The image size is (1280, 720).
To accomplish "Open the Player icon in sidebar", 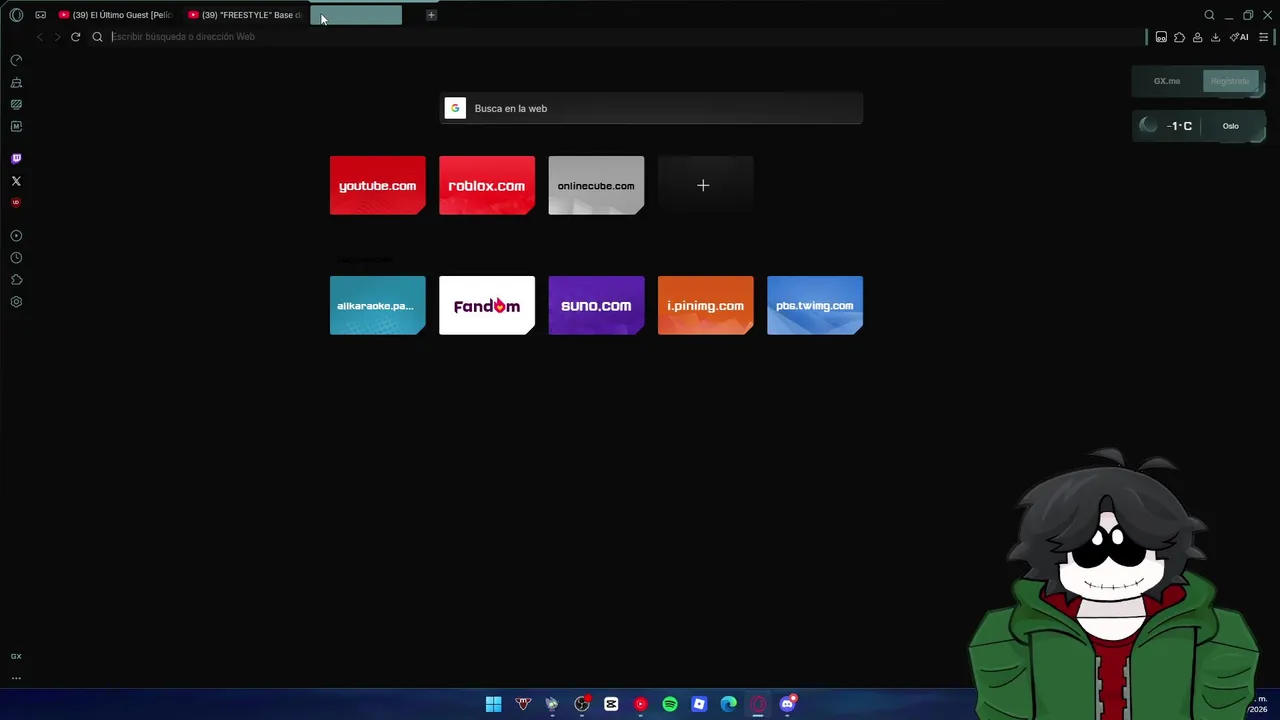I will tap(16, 236).
